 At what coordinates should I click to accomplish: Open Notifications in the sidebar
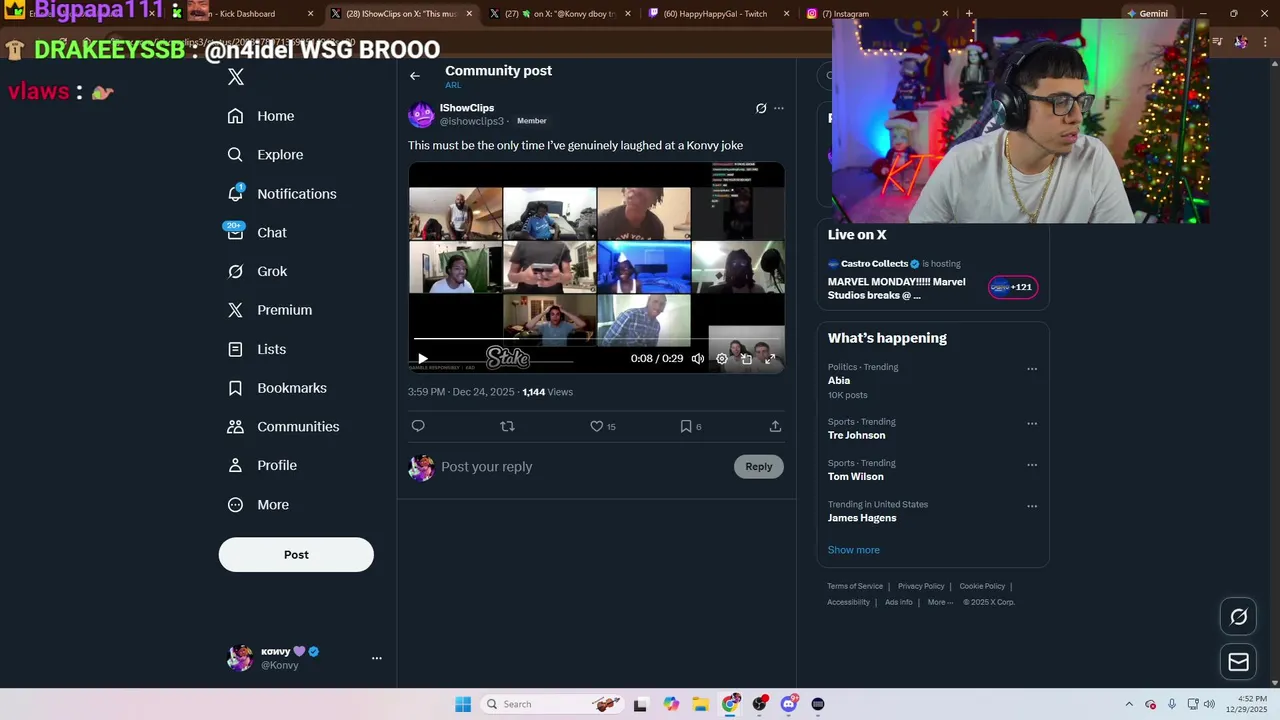click(282, 194)
